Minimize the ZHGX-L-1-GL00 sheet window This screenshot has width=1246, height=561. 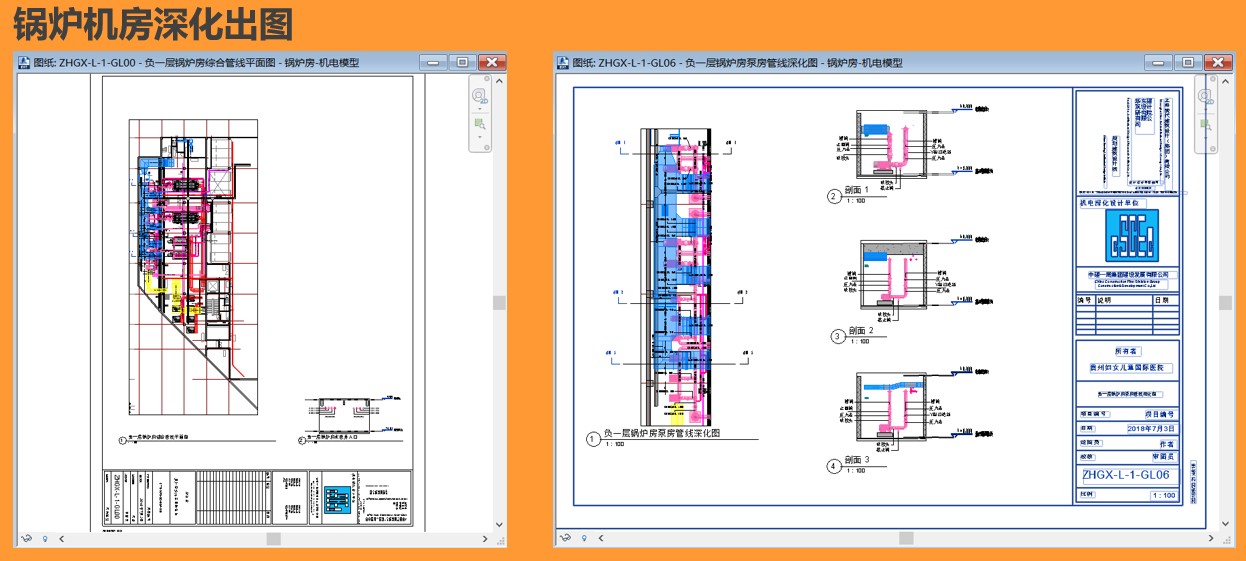click(x=433, y=62)
